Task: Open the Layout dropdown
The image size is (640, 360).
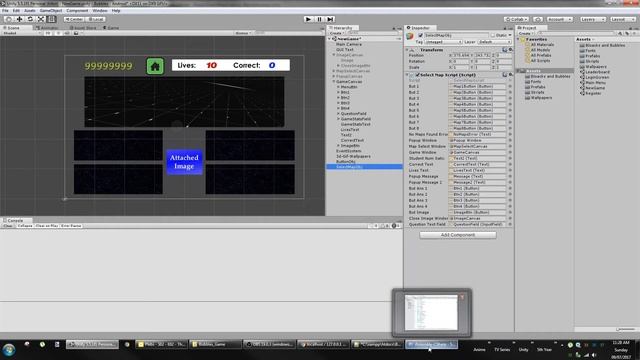Action: 622,19
